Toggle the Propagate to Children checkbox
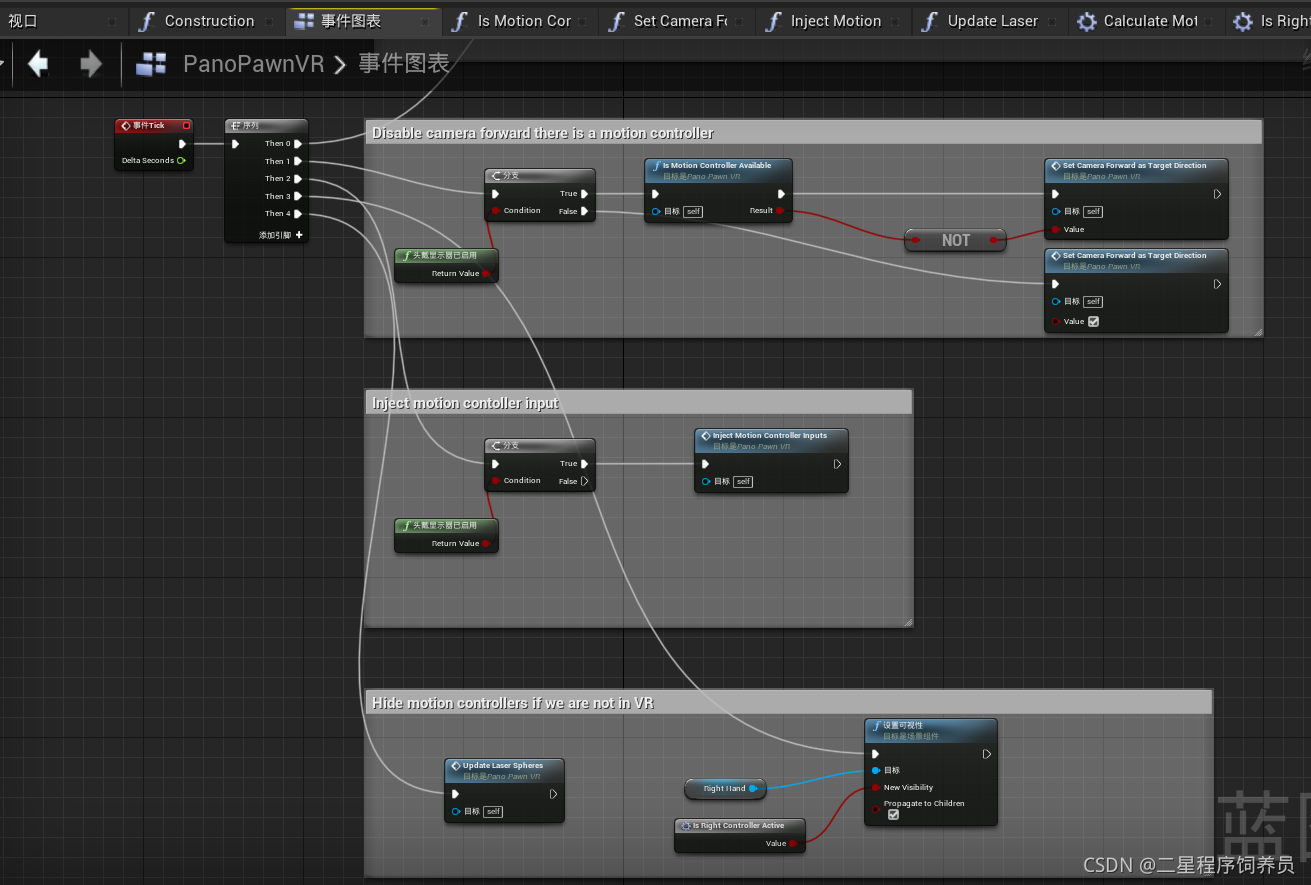This screenshot has height=885, width=1311. click(x=893, y=815)
